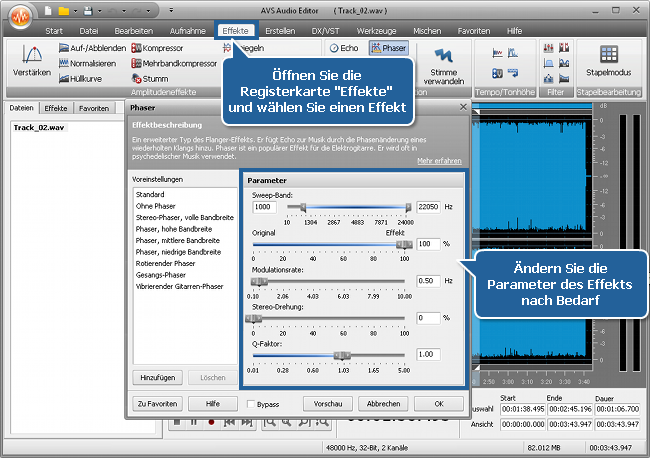This screenshot has width=650, height=458.
Task: Toggle the Bypass checkbox
Action: [251, 404]
